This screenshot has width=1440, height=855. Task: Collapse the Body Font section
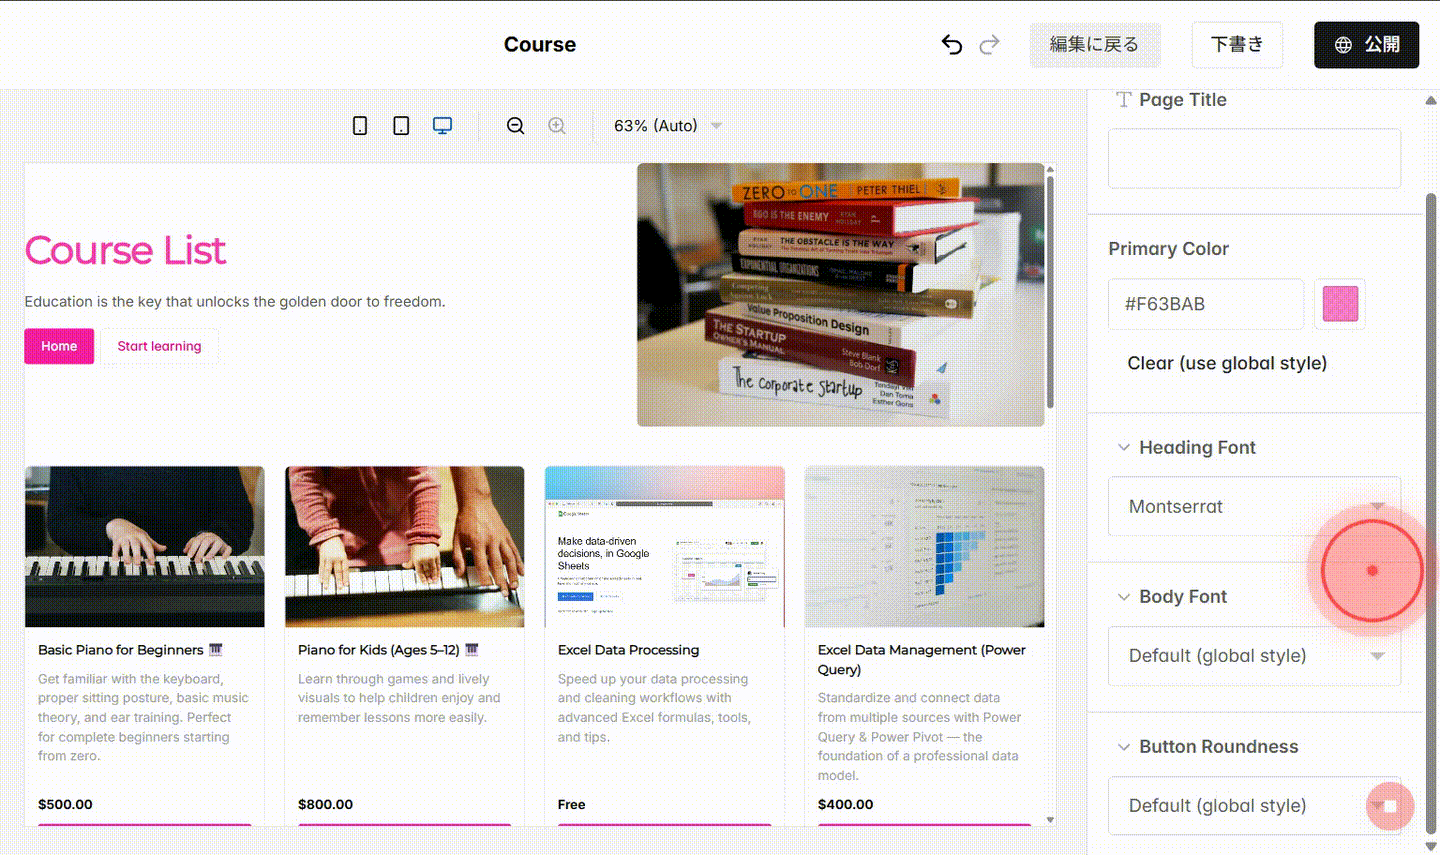(x=1124, y=597)
